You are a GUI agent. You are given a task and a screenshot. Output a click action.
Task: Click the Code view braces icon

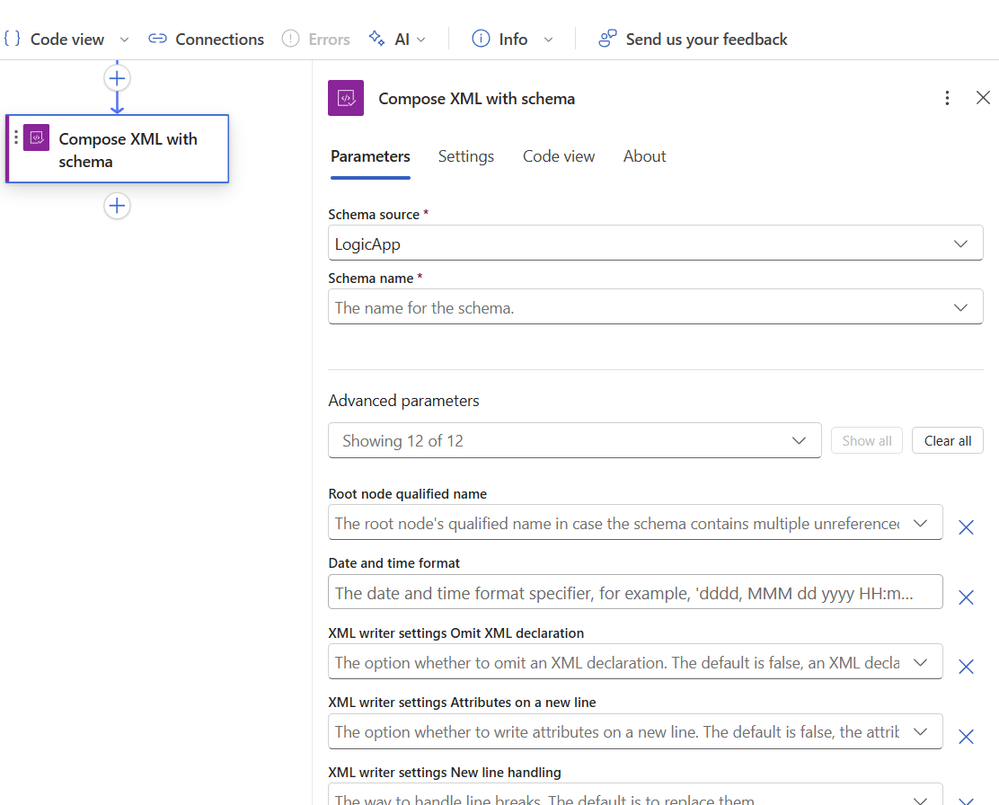tap(12, 39)
